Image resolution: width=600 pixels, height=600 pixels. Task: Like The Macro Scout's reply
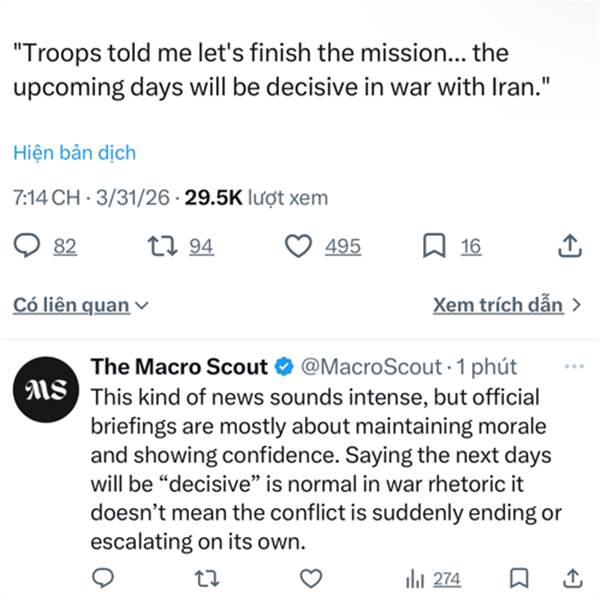click(312, 578)
